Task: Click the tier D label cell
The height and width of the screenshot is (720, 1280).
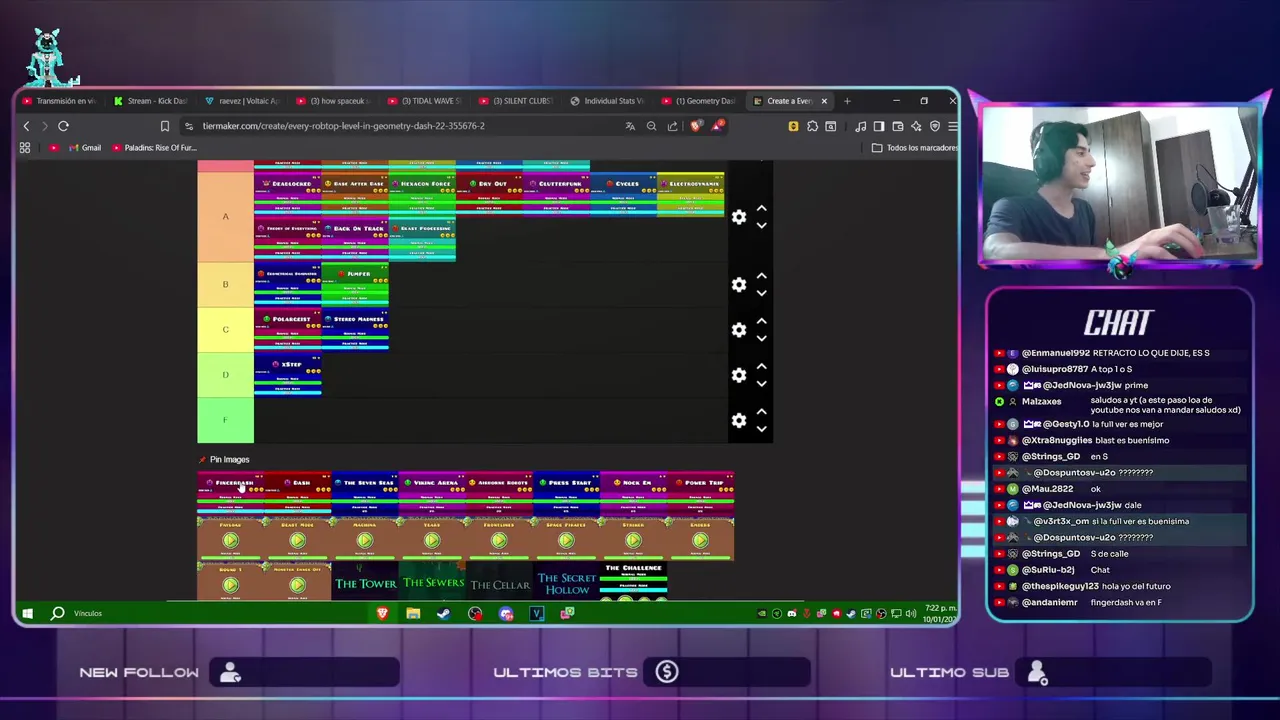Action: pyautogui.click(x=225, y=375)
